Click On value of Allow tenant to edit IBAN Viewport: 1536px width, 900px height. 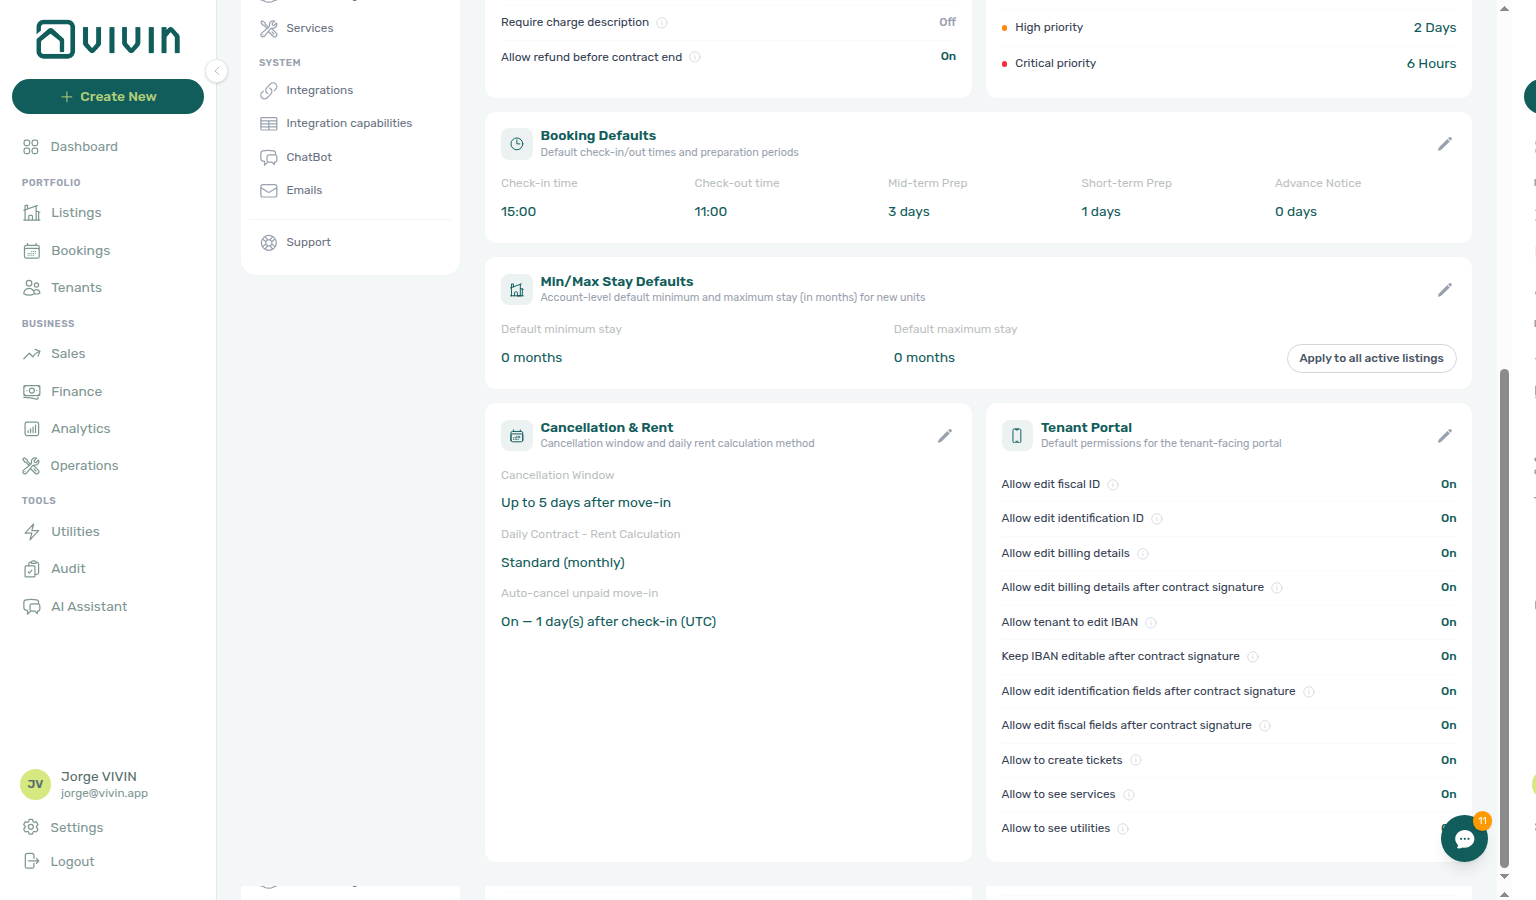pyautogui.click(x=1448, y=622)
